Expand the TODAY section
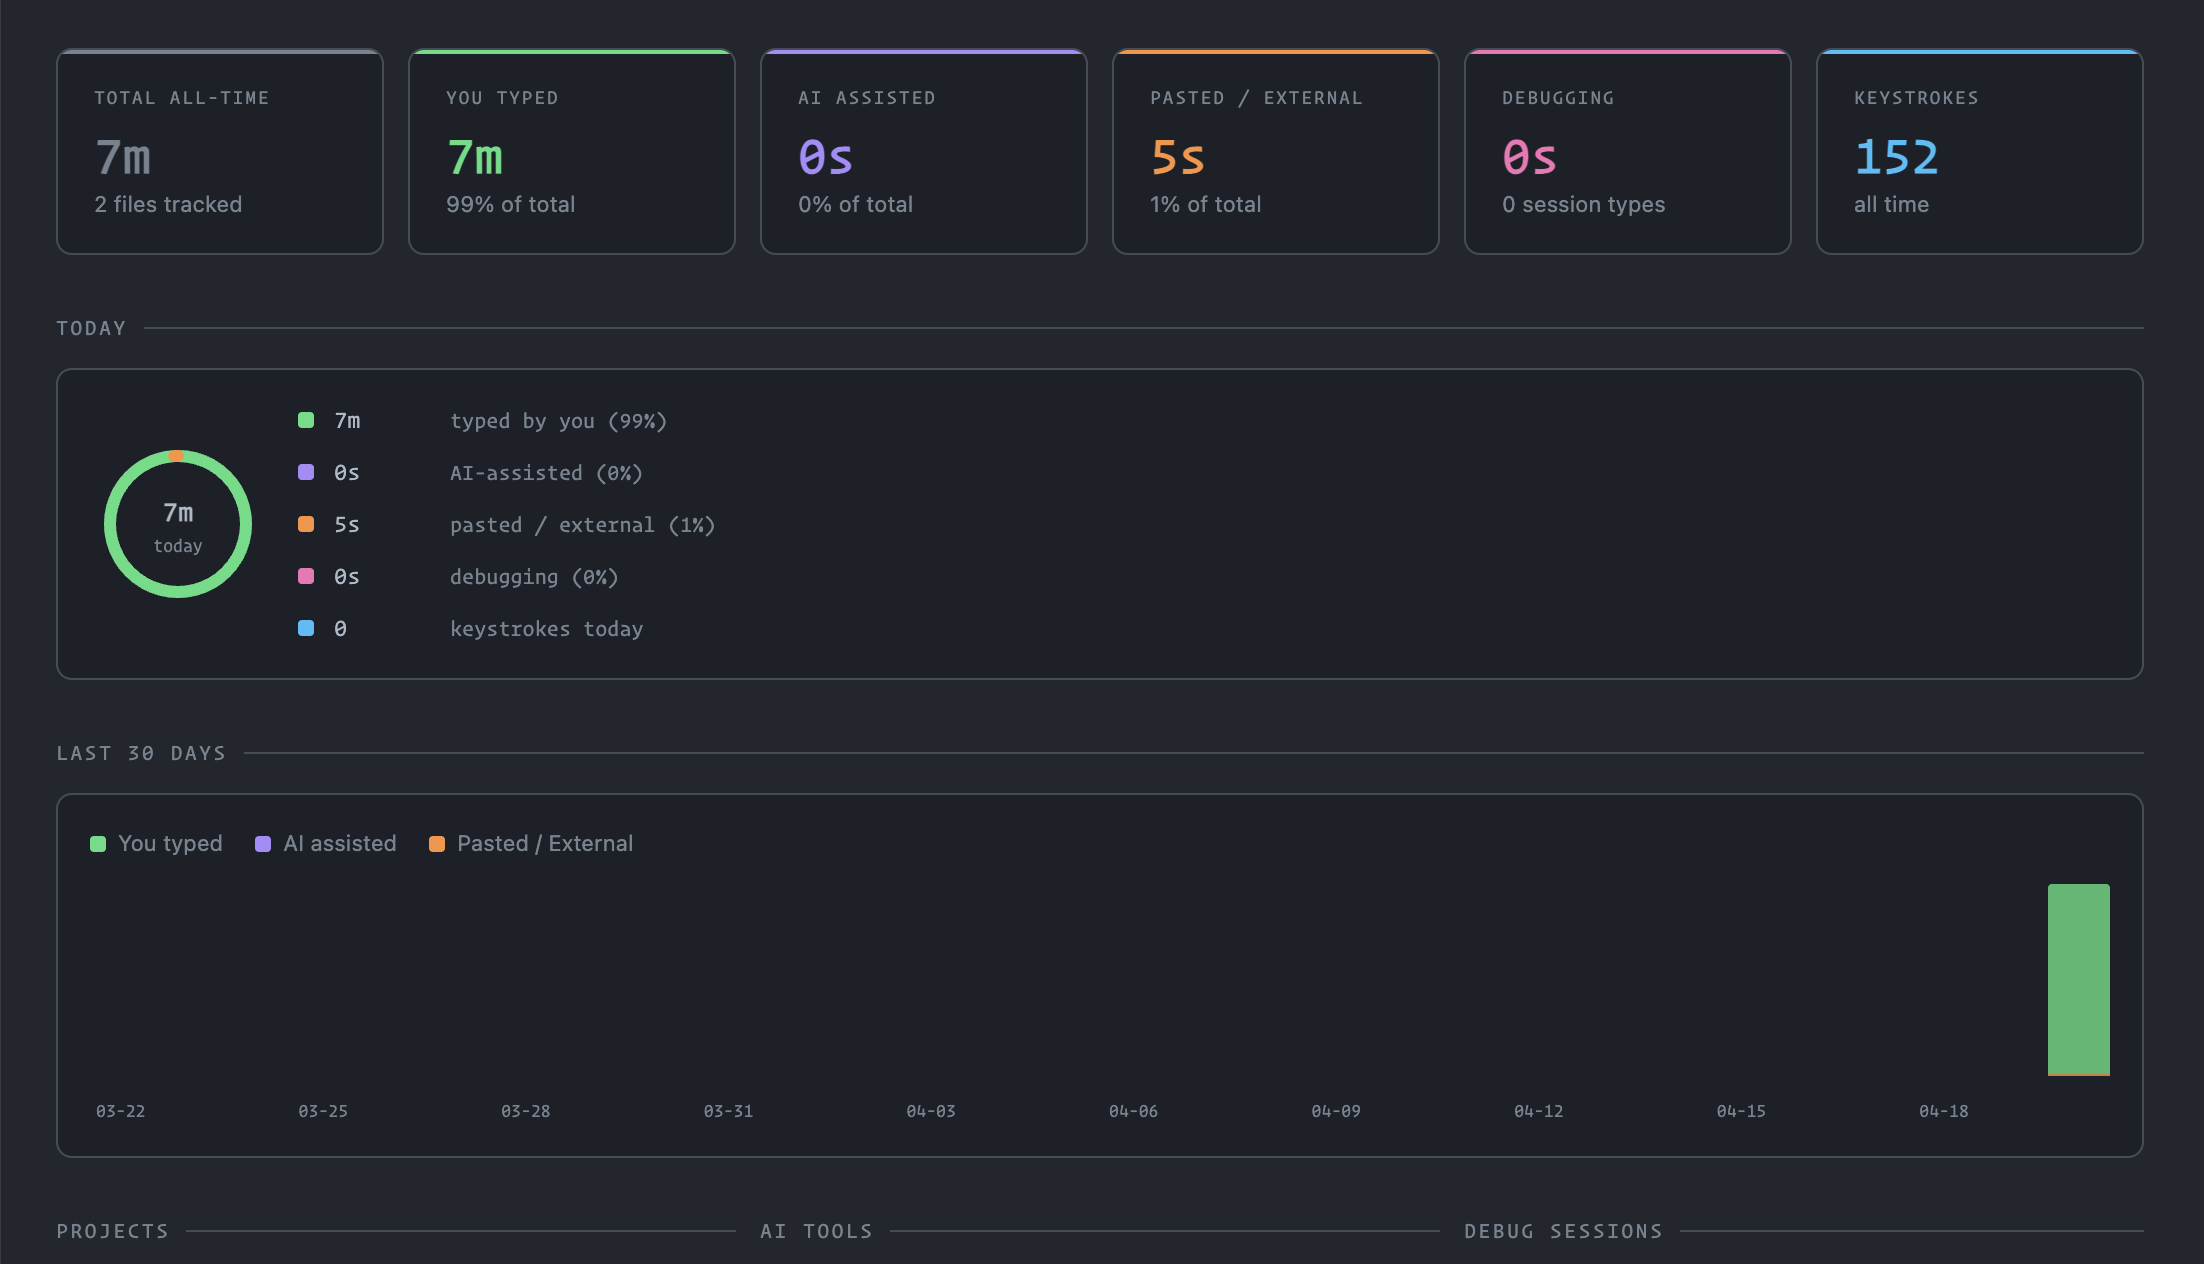 pyautogui.click(x=91, y=327)
